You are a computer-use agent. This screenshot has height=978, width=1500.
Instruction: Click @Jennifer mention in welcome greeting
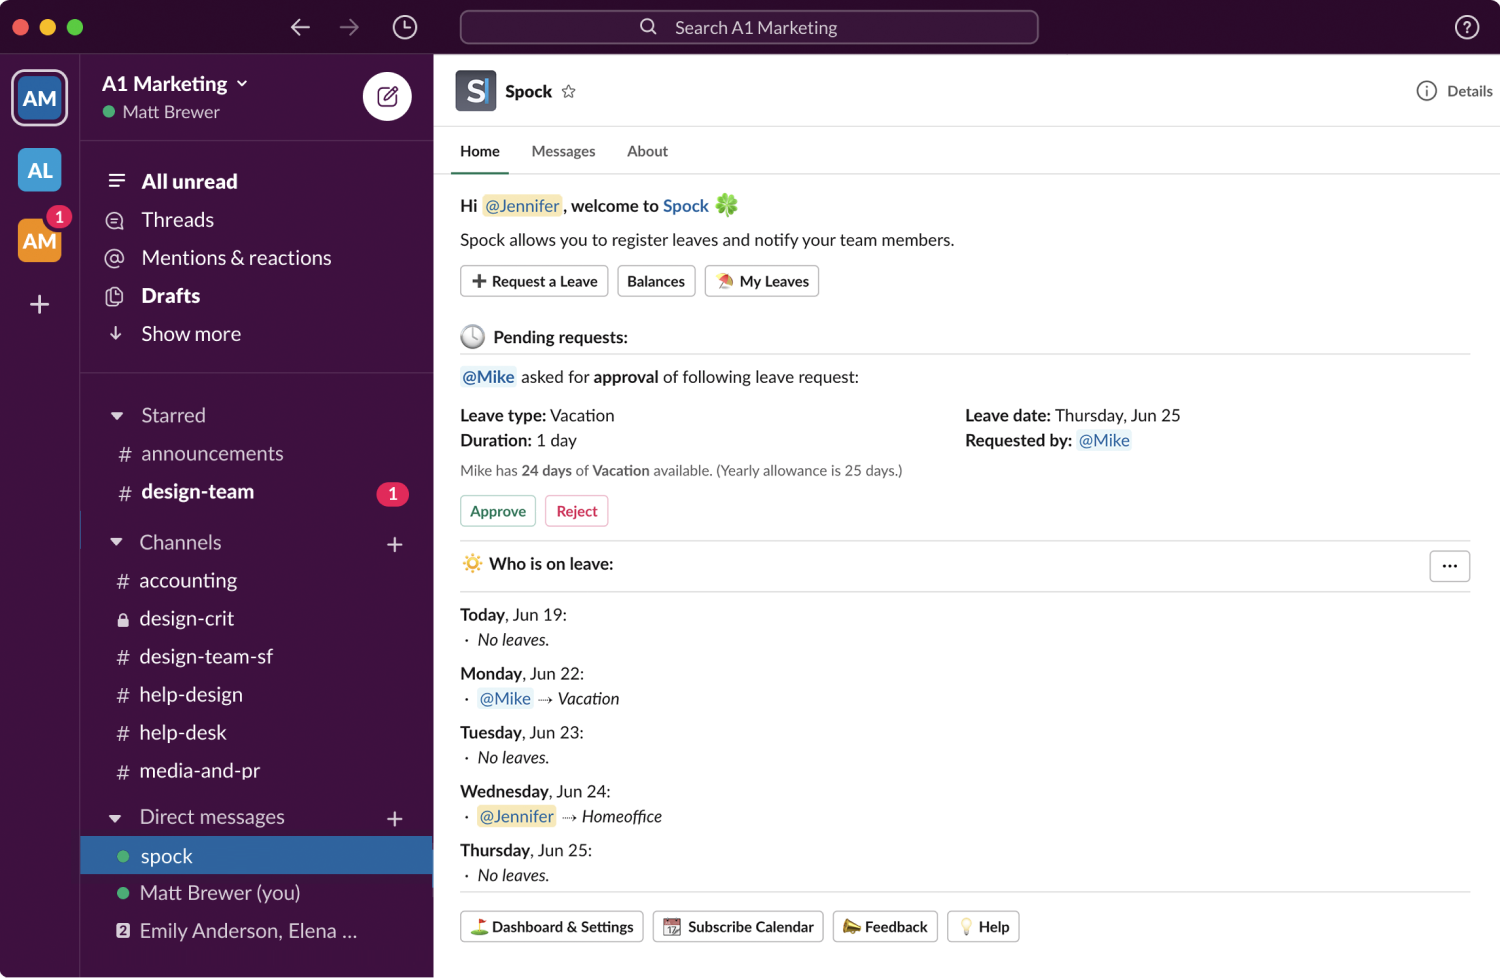[522, 206]
